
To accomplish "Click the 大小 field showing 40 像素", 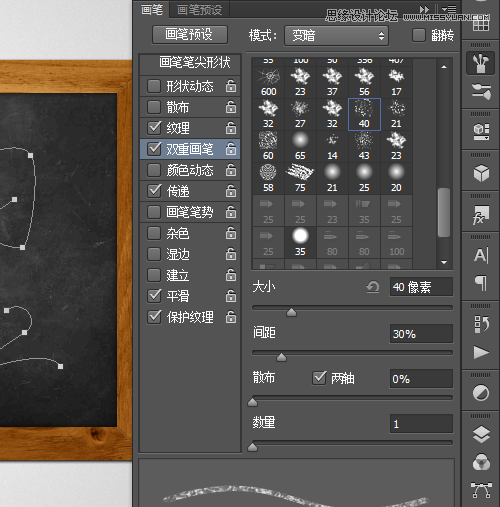I will (421, 287).
